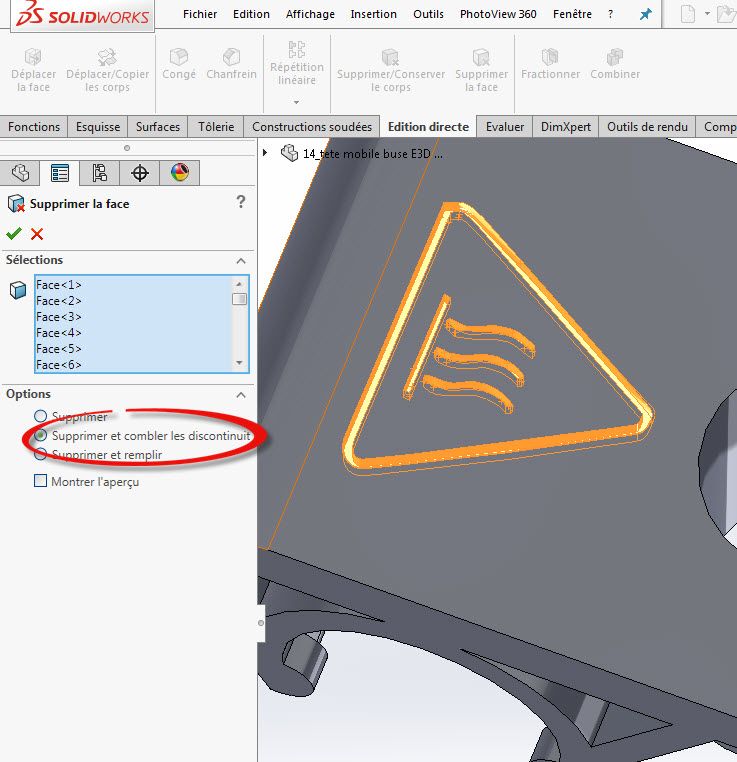Screen dimensions: 737x762
Task: Open the New document dropdown arrow
Action: 707,14
